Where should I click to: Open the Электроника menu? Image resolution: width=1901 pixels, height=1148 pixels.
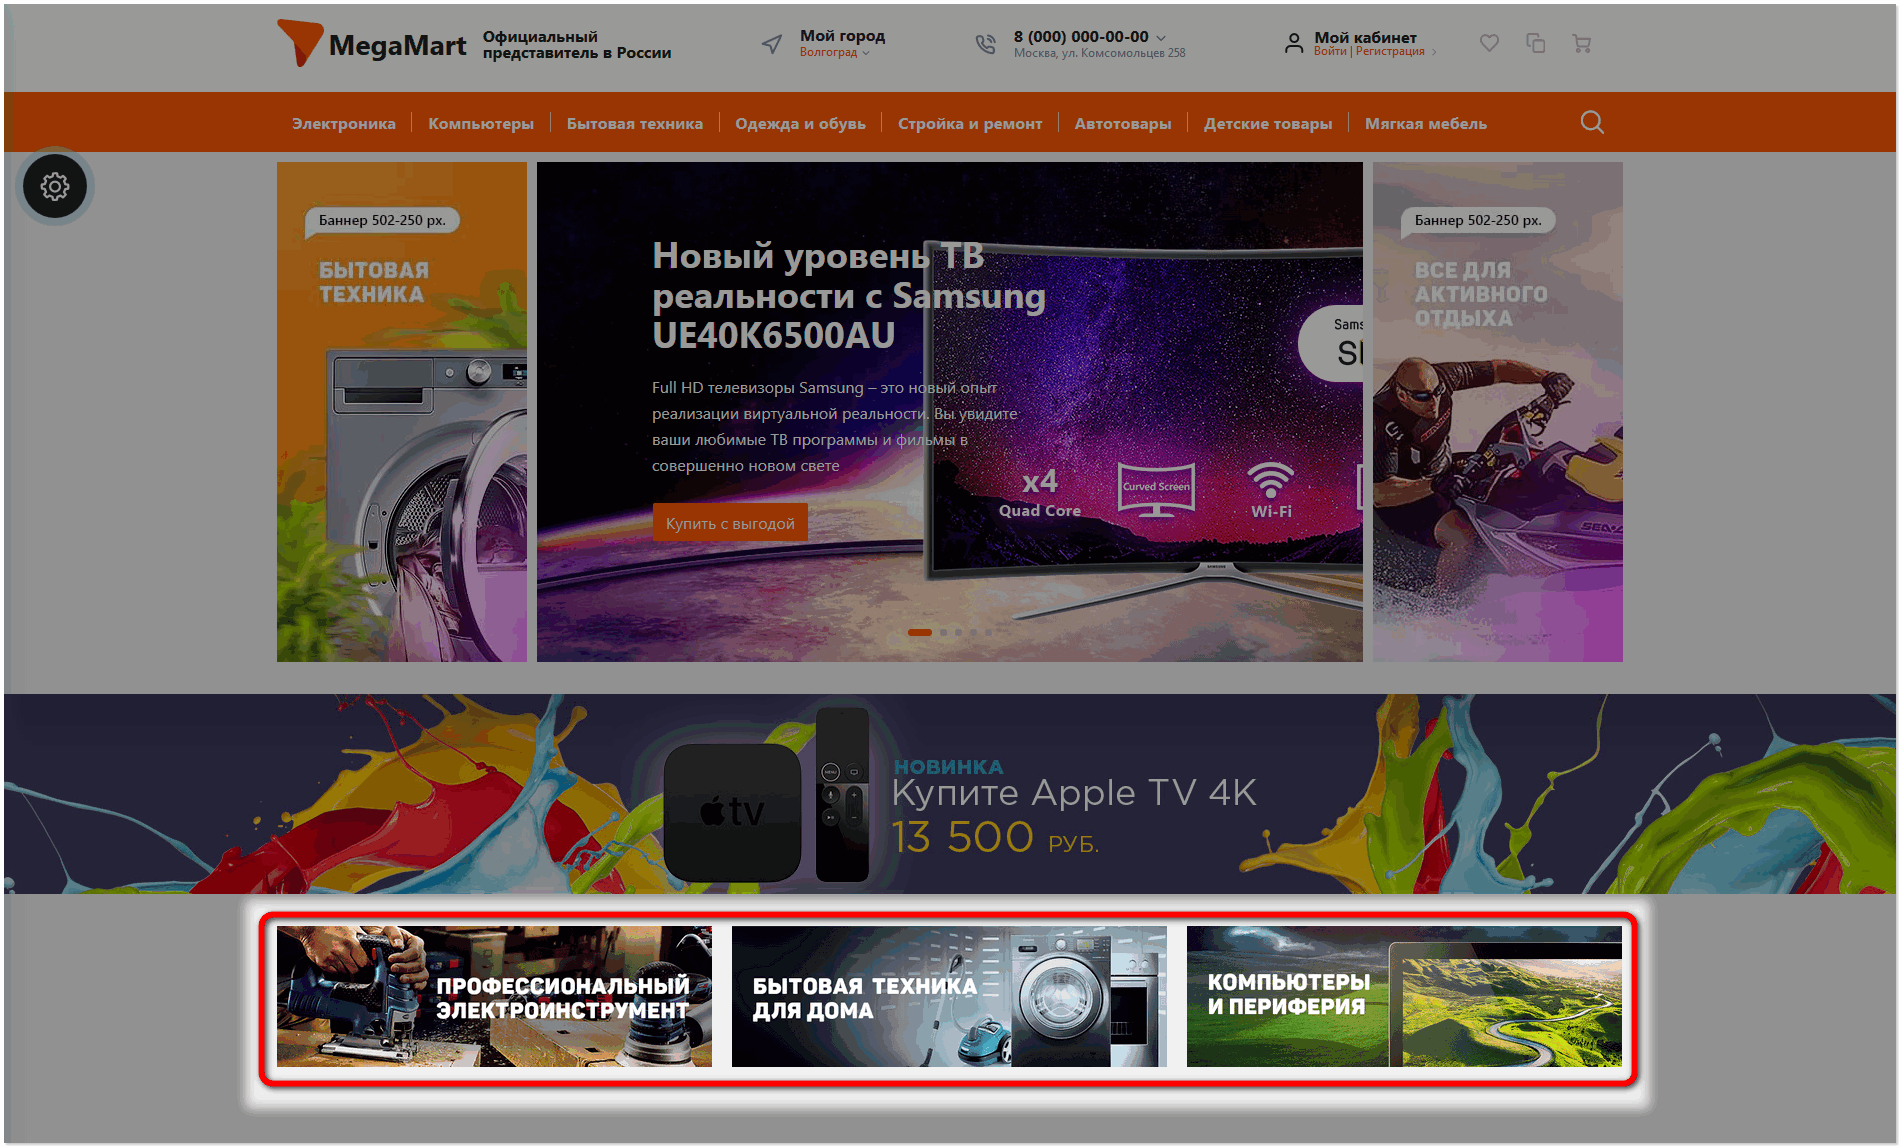pos(344,124)
